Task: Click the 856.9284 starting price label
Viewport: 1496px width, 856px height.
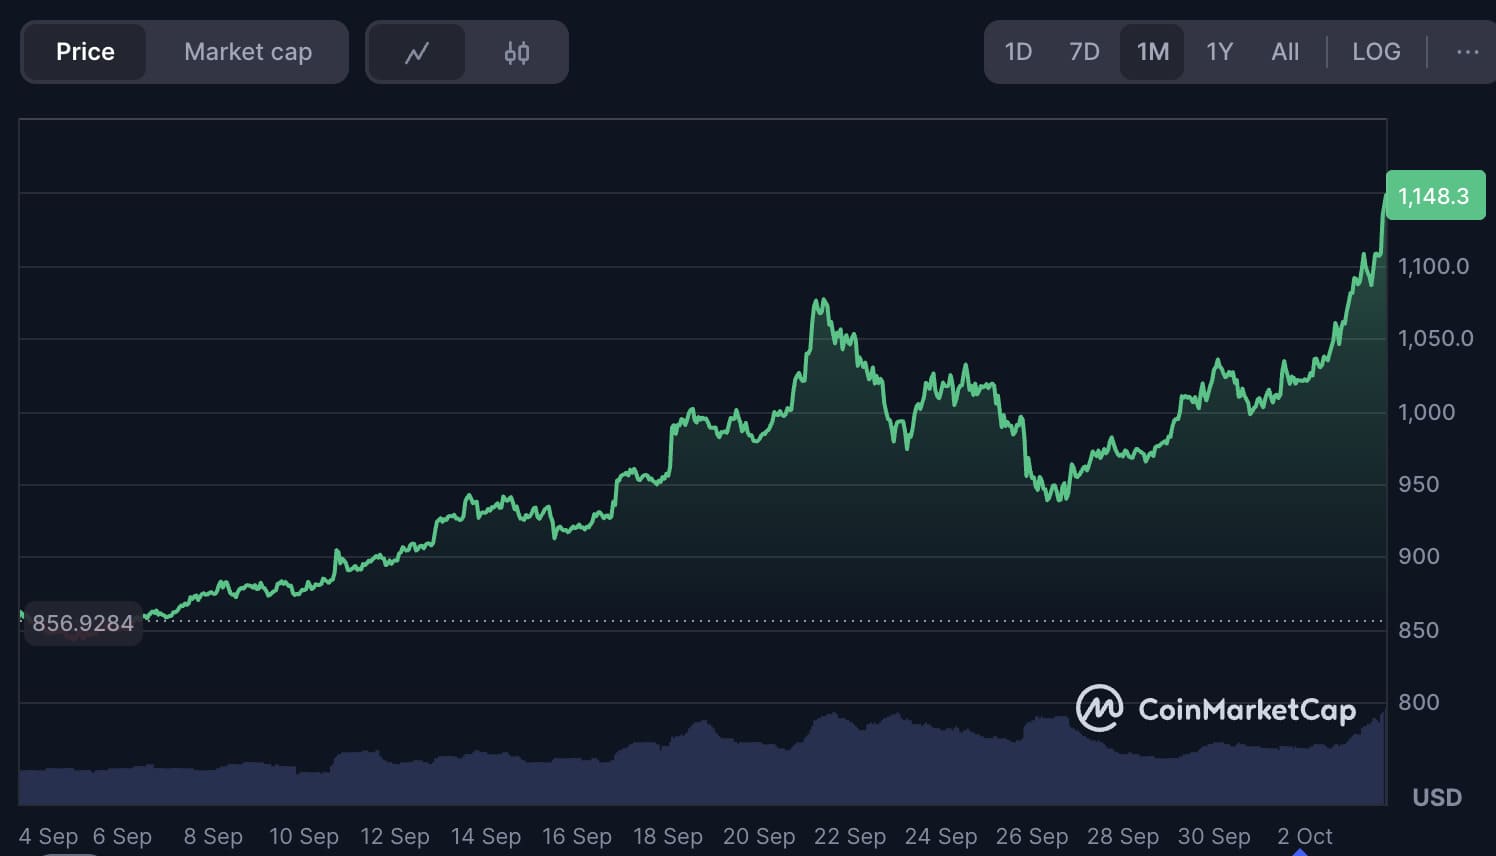Action: click(83, 623)
